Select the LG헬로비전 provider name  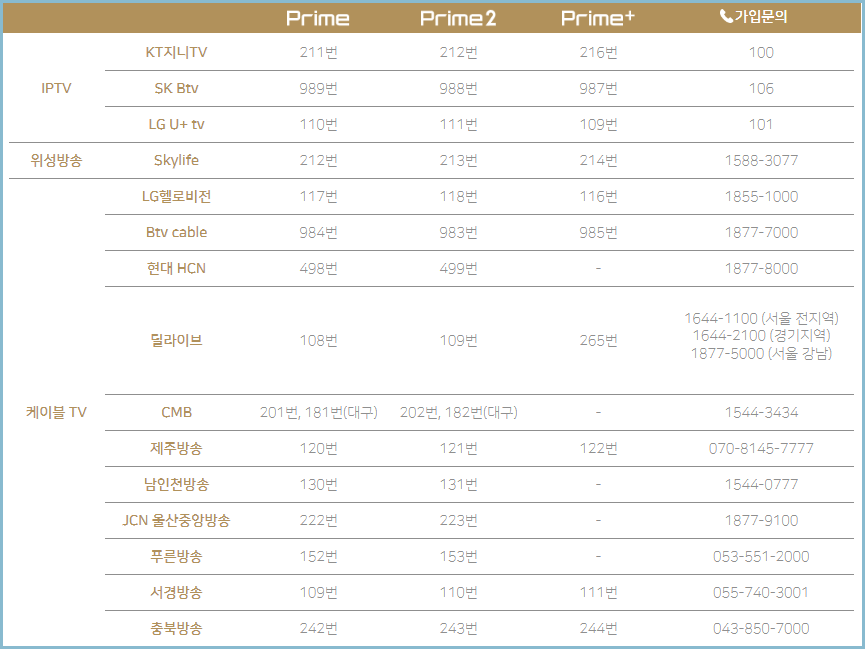pos(177,196)
